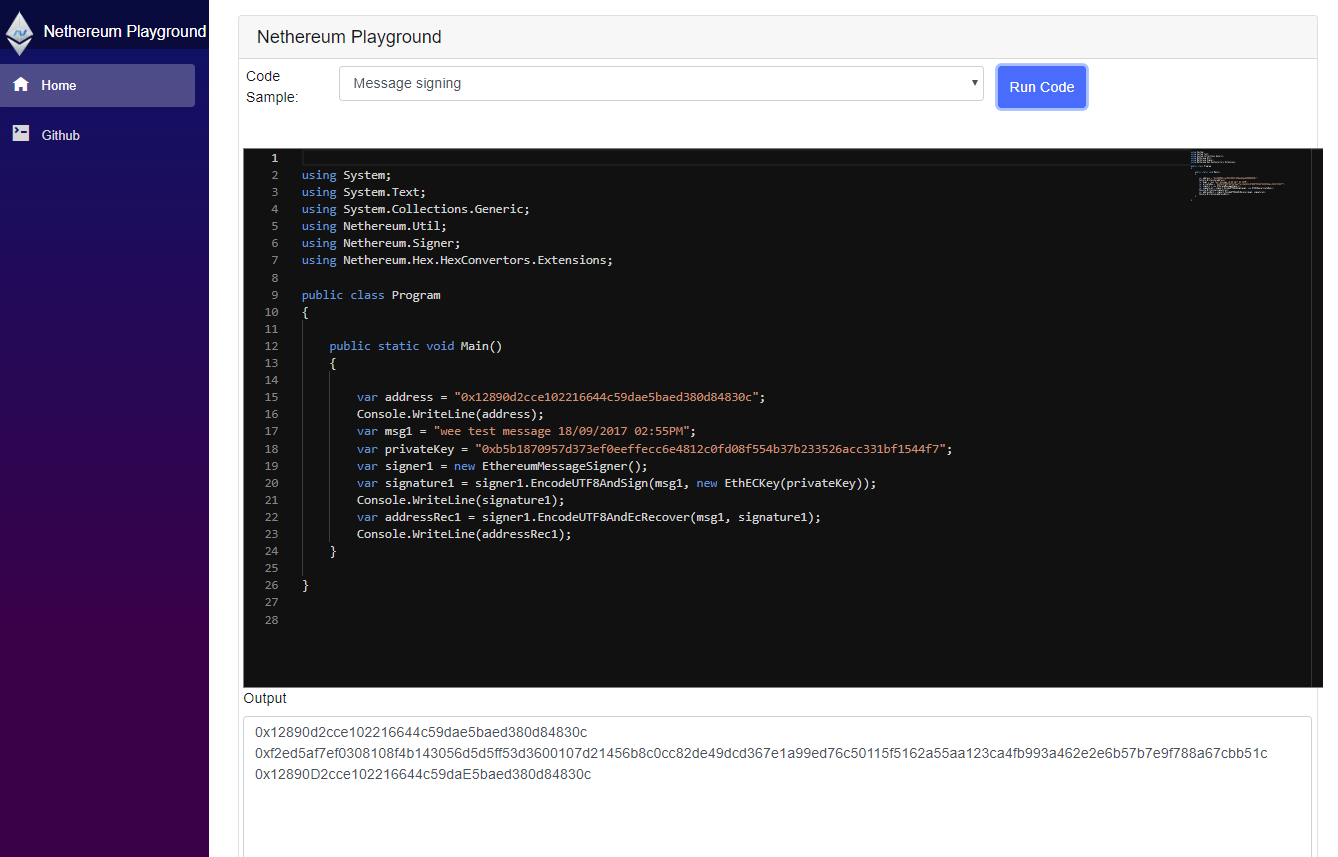Click the Code Sample label

[272, 87]
